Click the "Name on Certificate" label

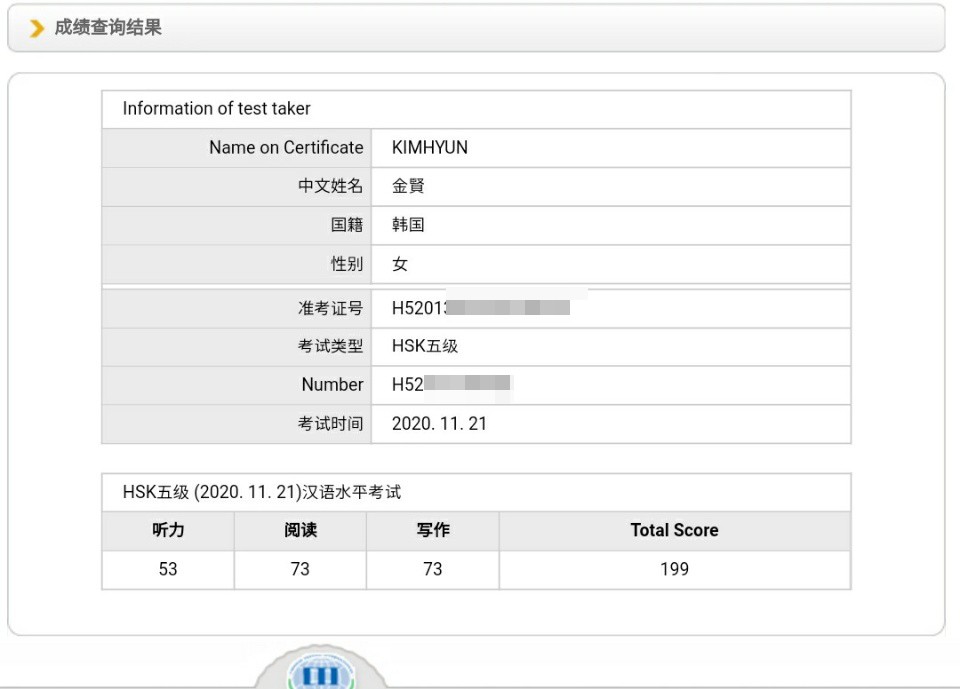(286, 148)
